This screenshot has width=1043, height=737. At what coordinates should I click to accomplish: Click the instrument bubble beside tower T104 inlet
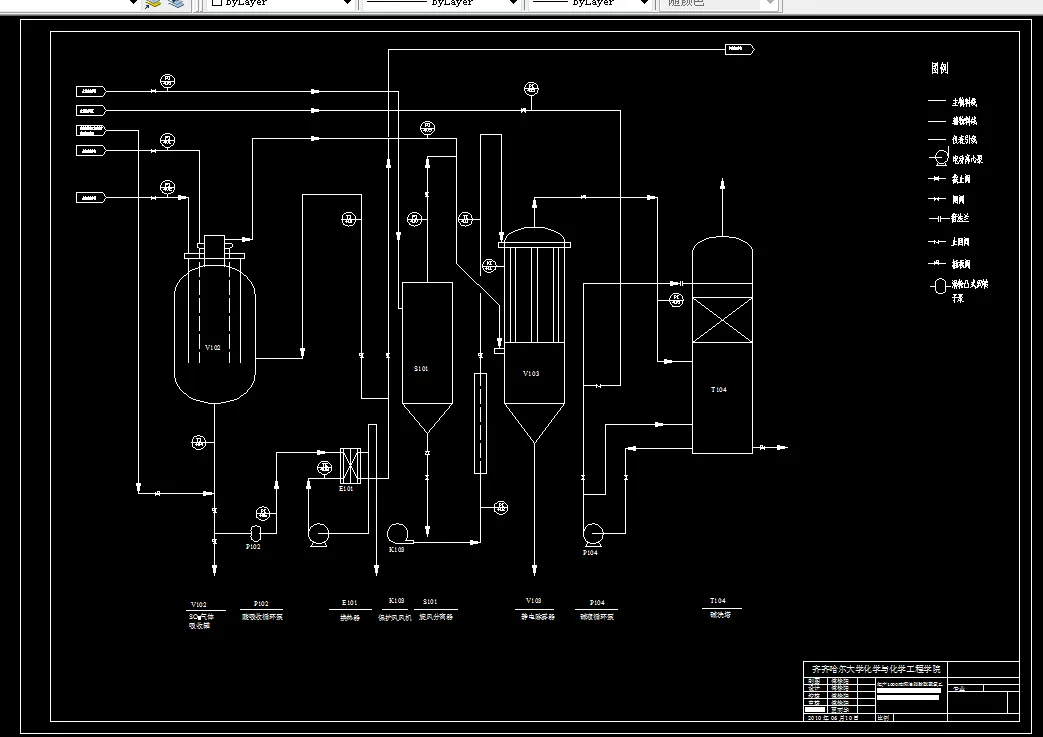coord(676,300)
